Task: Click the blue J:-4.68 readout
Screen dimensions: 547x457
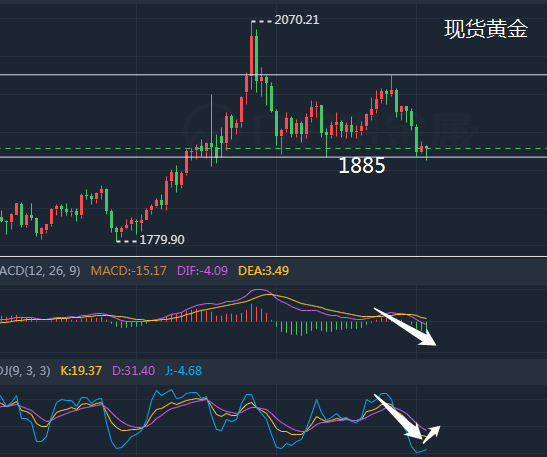Action: (x=183, y=370)
